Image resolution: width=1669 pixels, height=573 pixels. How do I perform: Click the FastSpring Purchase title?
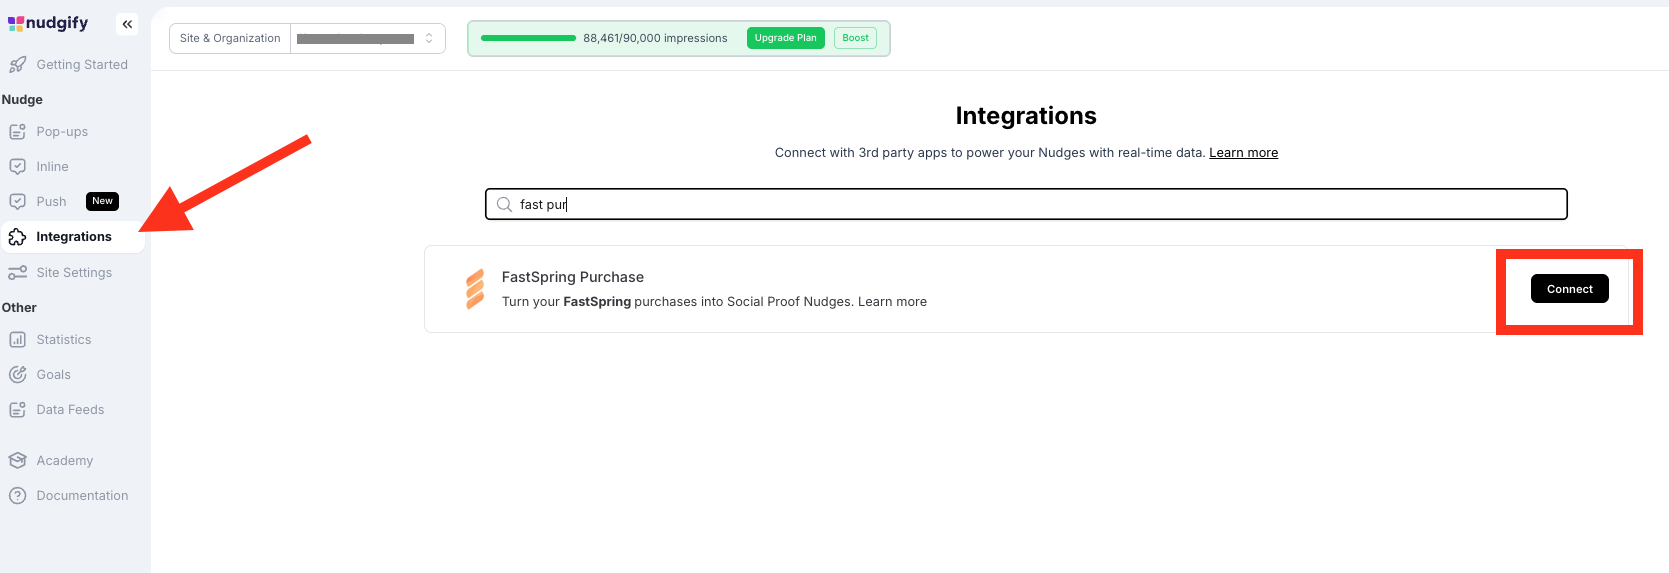572,277
